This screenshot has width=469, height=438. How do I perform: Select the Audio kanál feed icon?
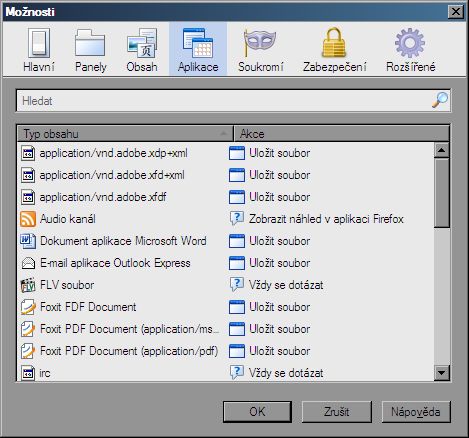[x=28, y=219]
